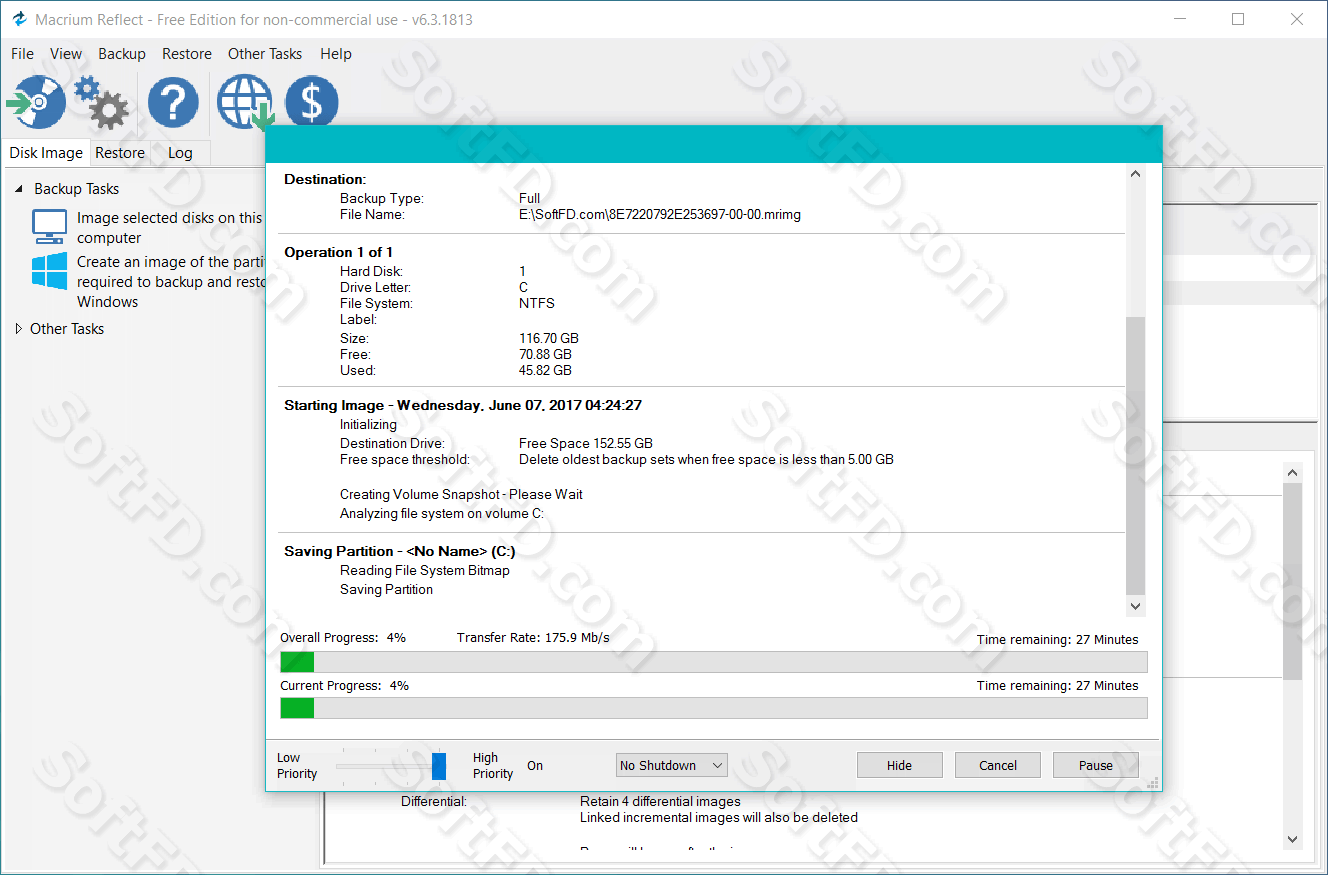Click the globe update download icon
The height and width of the screenshot is (875, 1328).
click(x=245, y=102)
